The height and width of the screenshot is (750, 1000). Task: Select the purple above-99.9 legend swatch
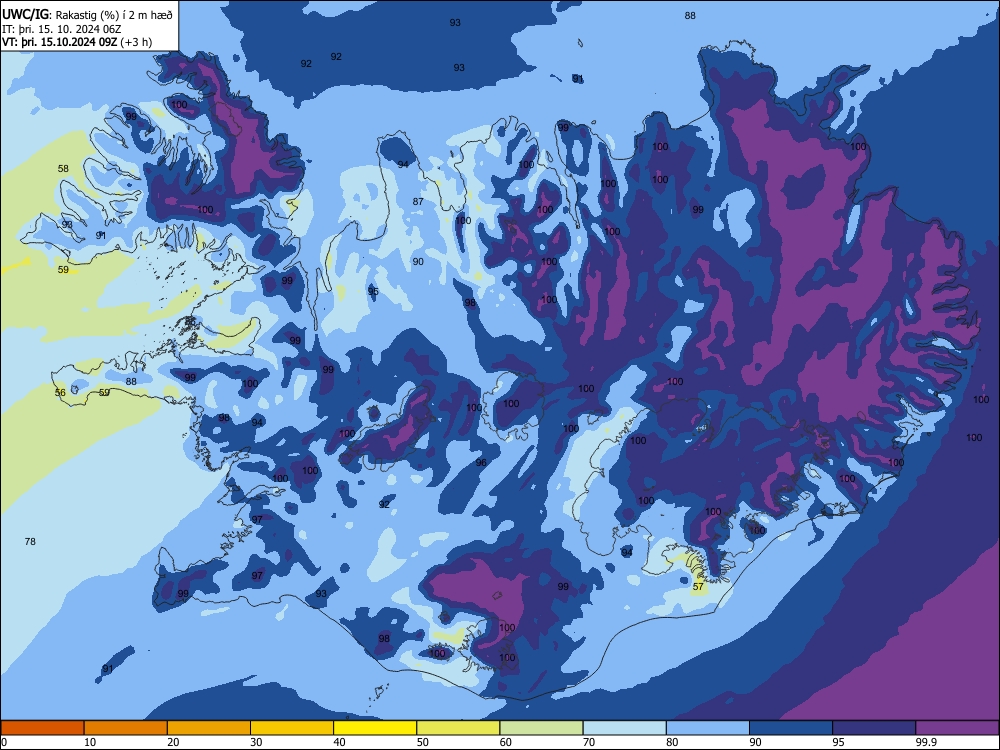click(x=957, y=728)
